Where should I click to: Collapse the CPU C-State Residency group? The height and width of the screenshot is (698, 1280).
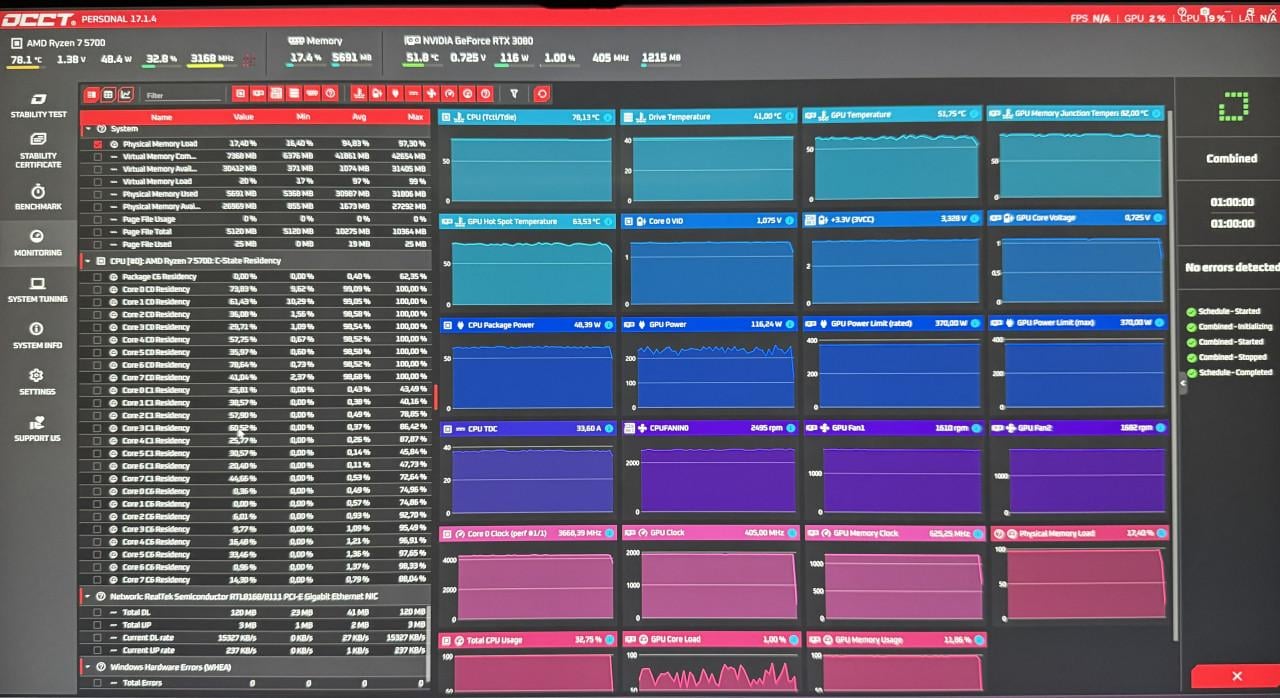tap(87, 261)
